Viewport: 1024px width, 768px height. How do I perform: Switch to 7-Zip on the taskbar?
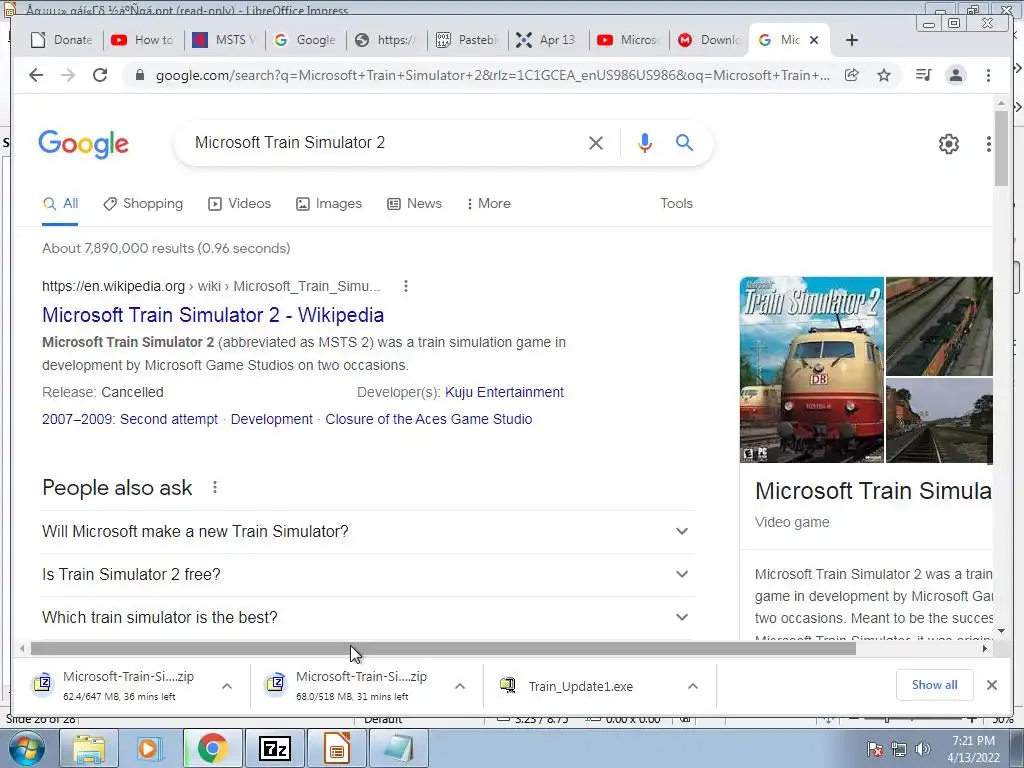coord(274,748)
